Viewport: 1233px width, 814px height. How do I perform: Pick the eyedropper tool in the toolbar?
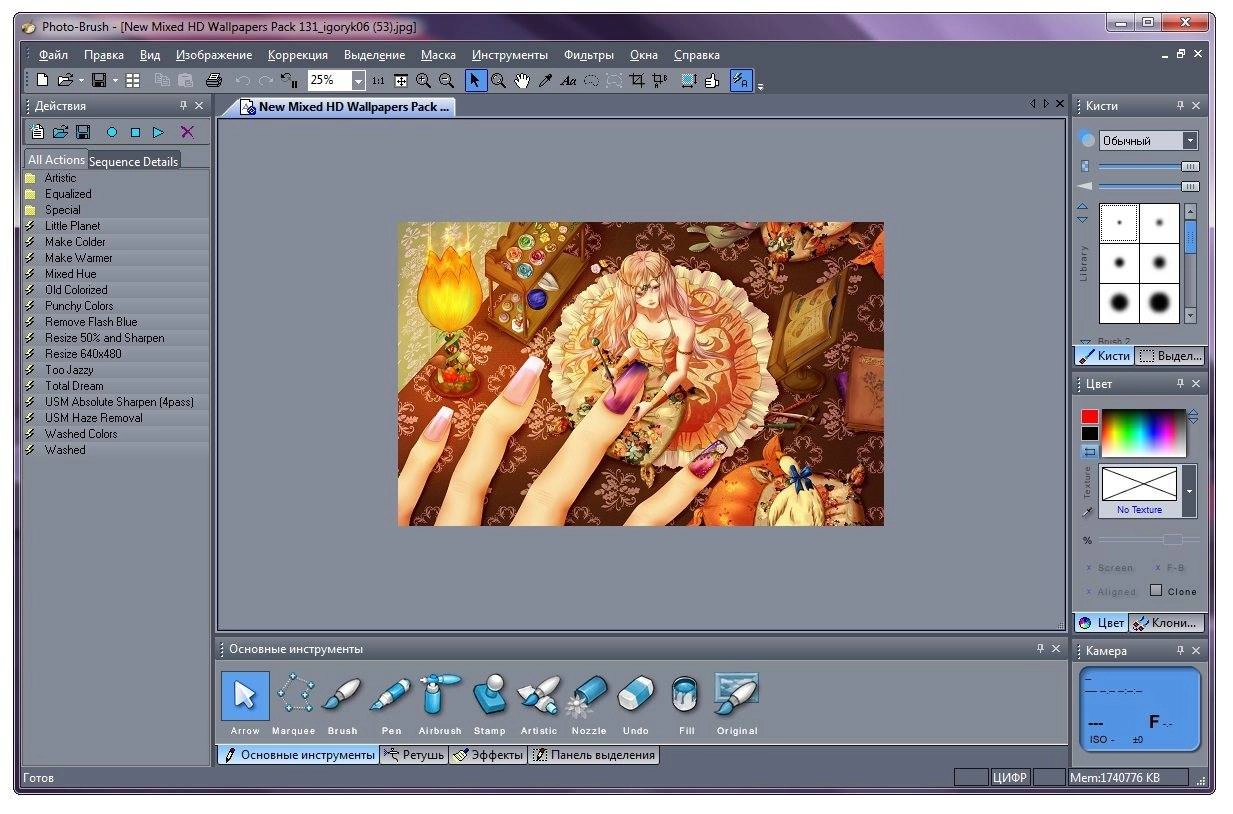pos(545,80)
